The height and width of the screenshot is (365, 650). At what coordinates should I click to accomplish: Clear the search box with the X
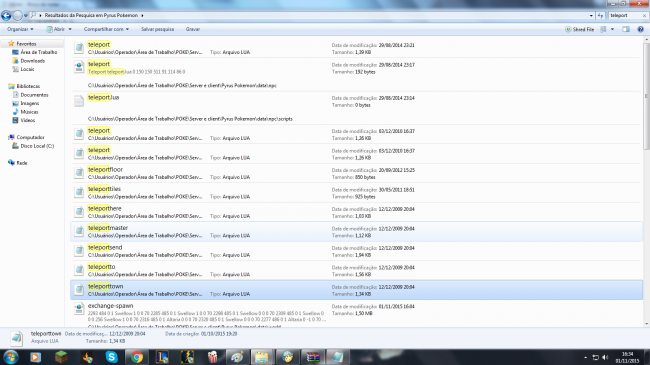pyautogui.click(x=645, y=15)
